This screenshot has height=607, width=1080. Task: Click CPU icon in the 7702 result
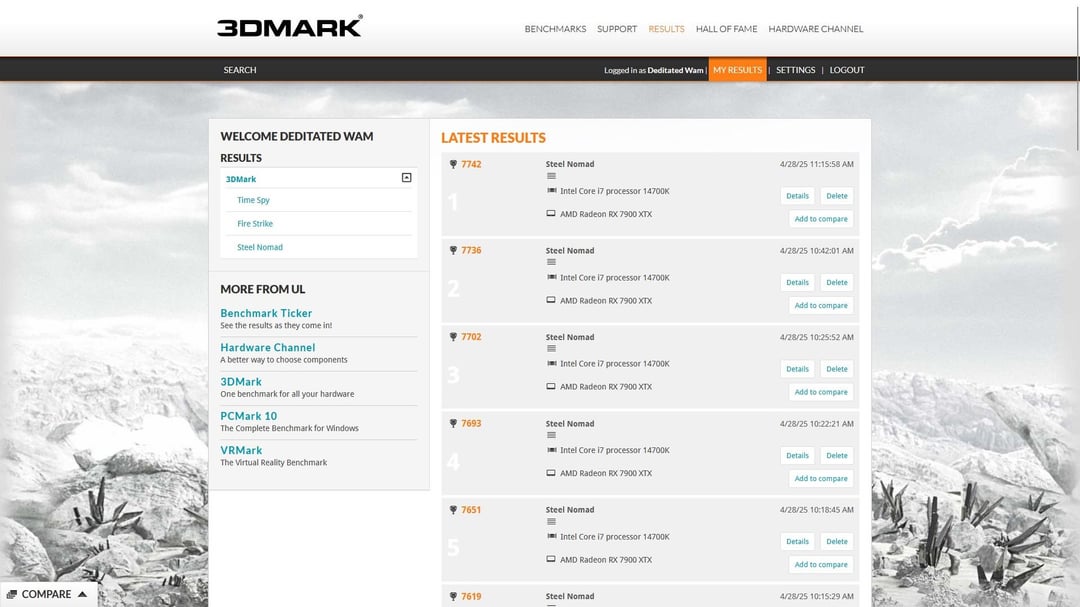[x=551, y=363]
